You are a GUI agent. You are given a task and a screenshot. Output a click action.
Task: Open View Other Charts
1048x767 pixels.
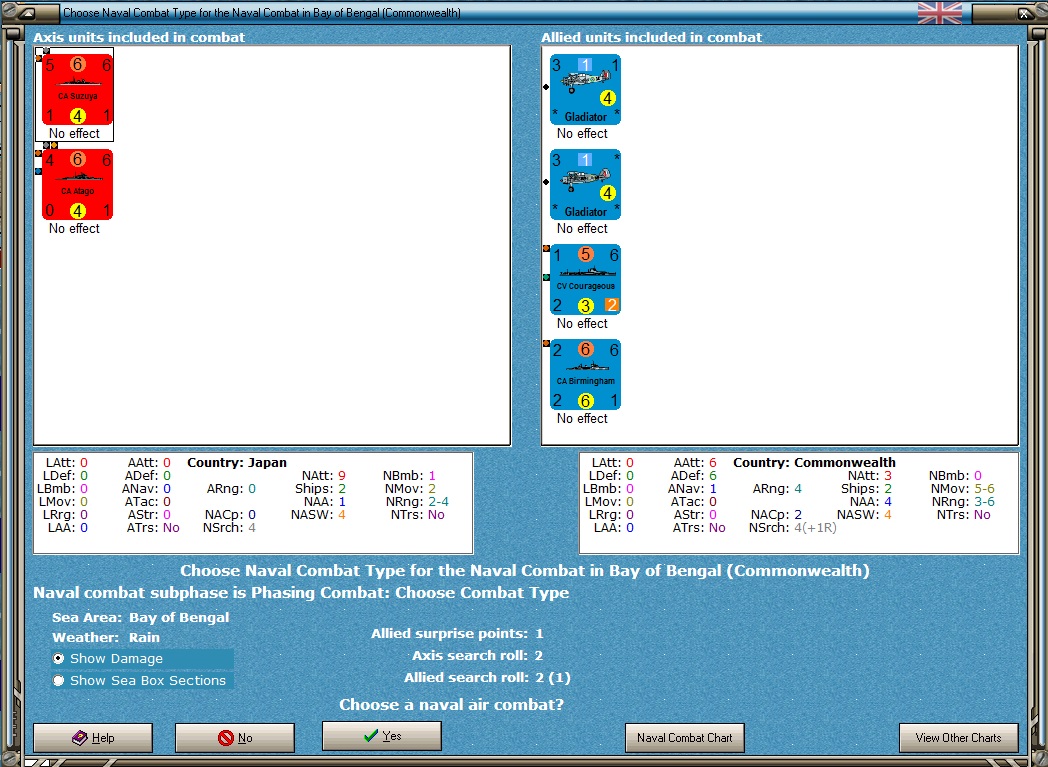958,738
